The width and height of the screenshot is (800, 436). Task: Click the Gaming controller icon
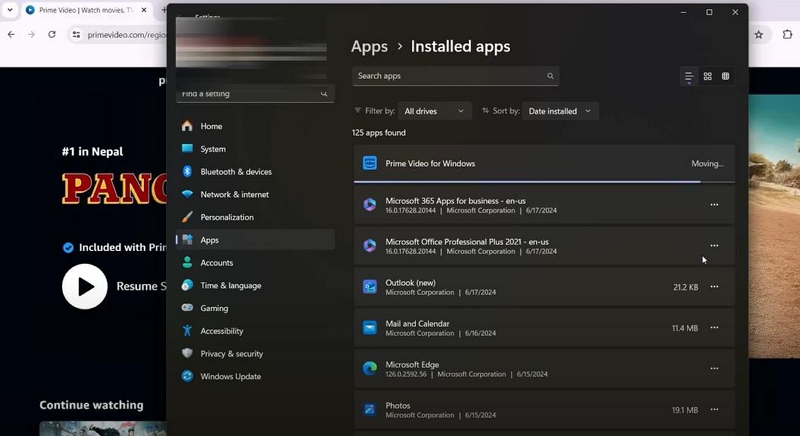pyautogui.click(x=187, y=307)
